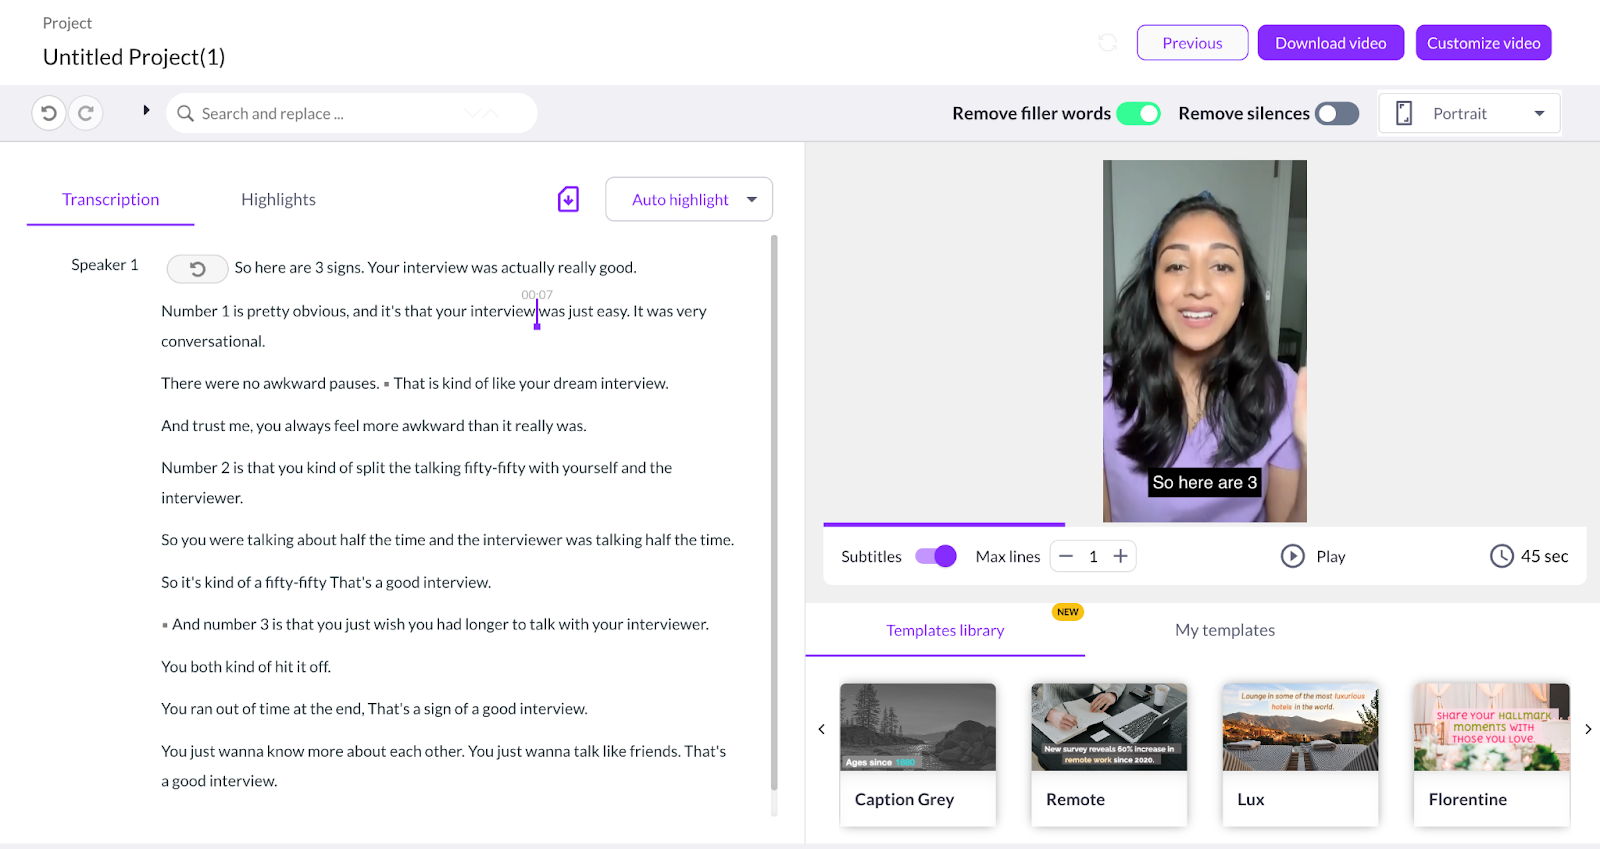
Task: Click the Untitled Project(1) title
Action: click(134, 57)
